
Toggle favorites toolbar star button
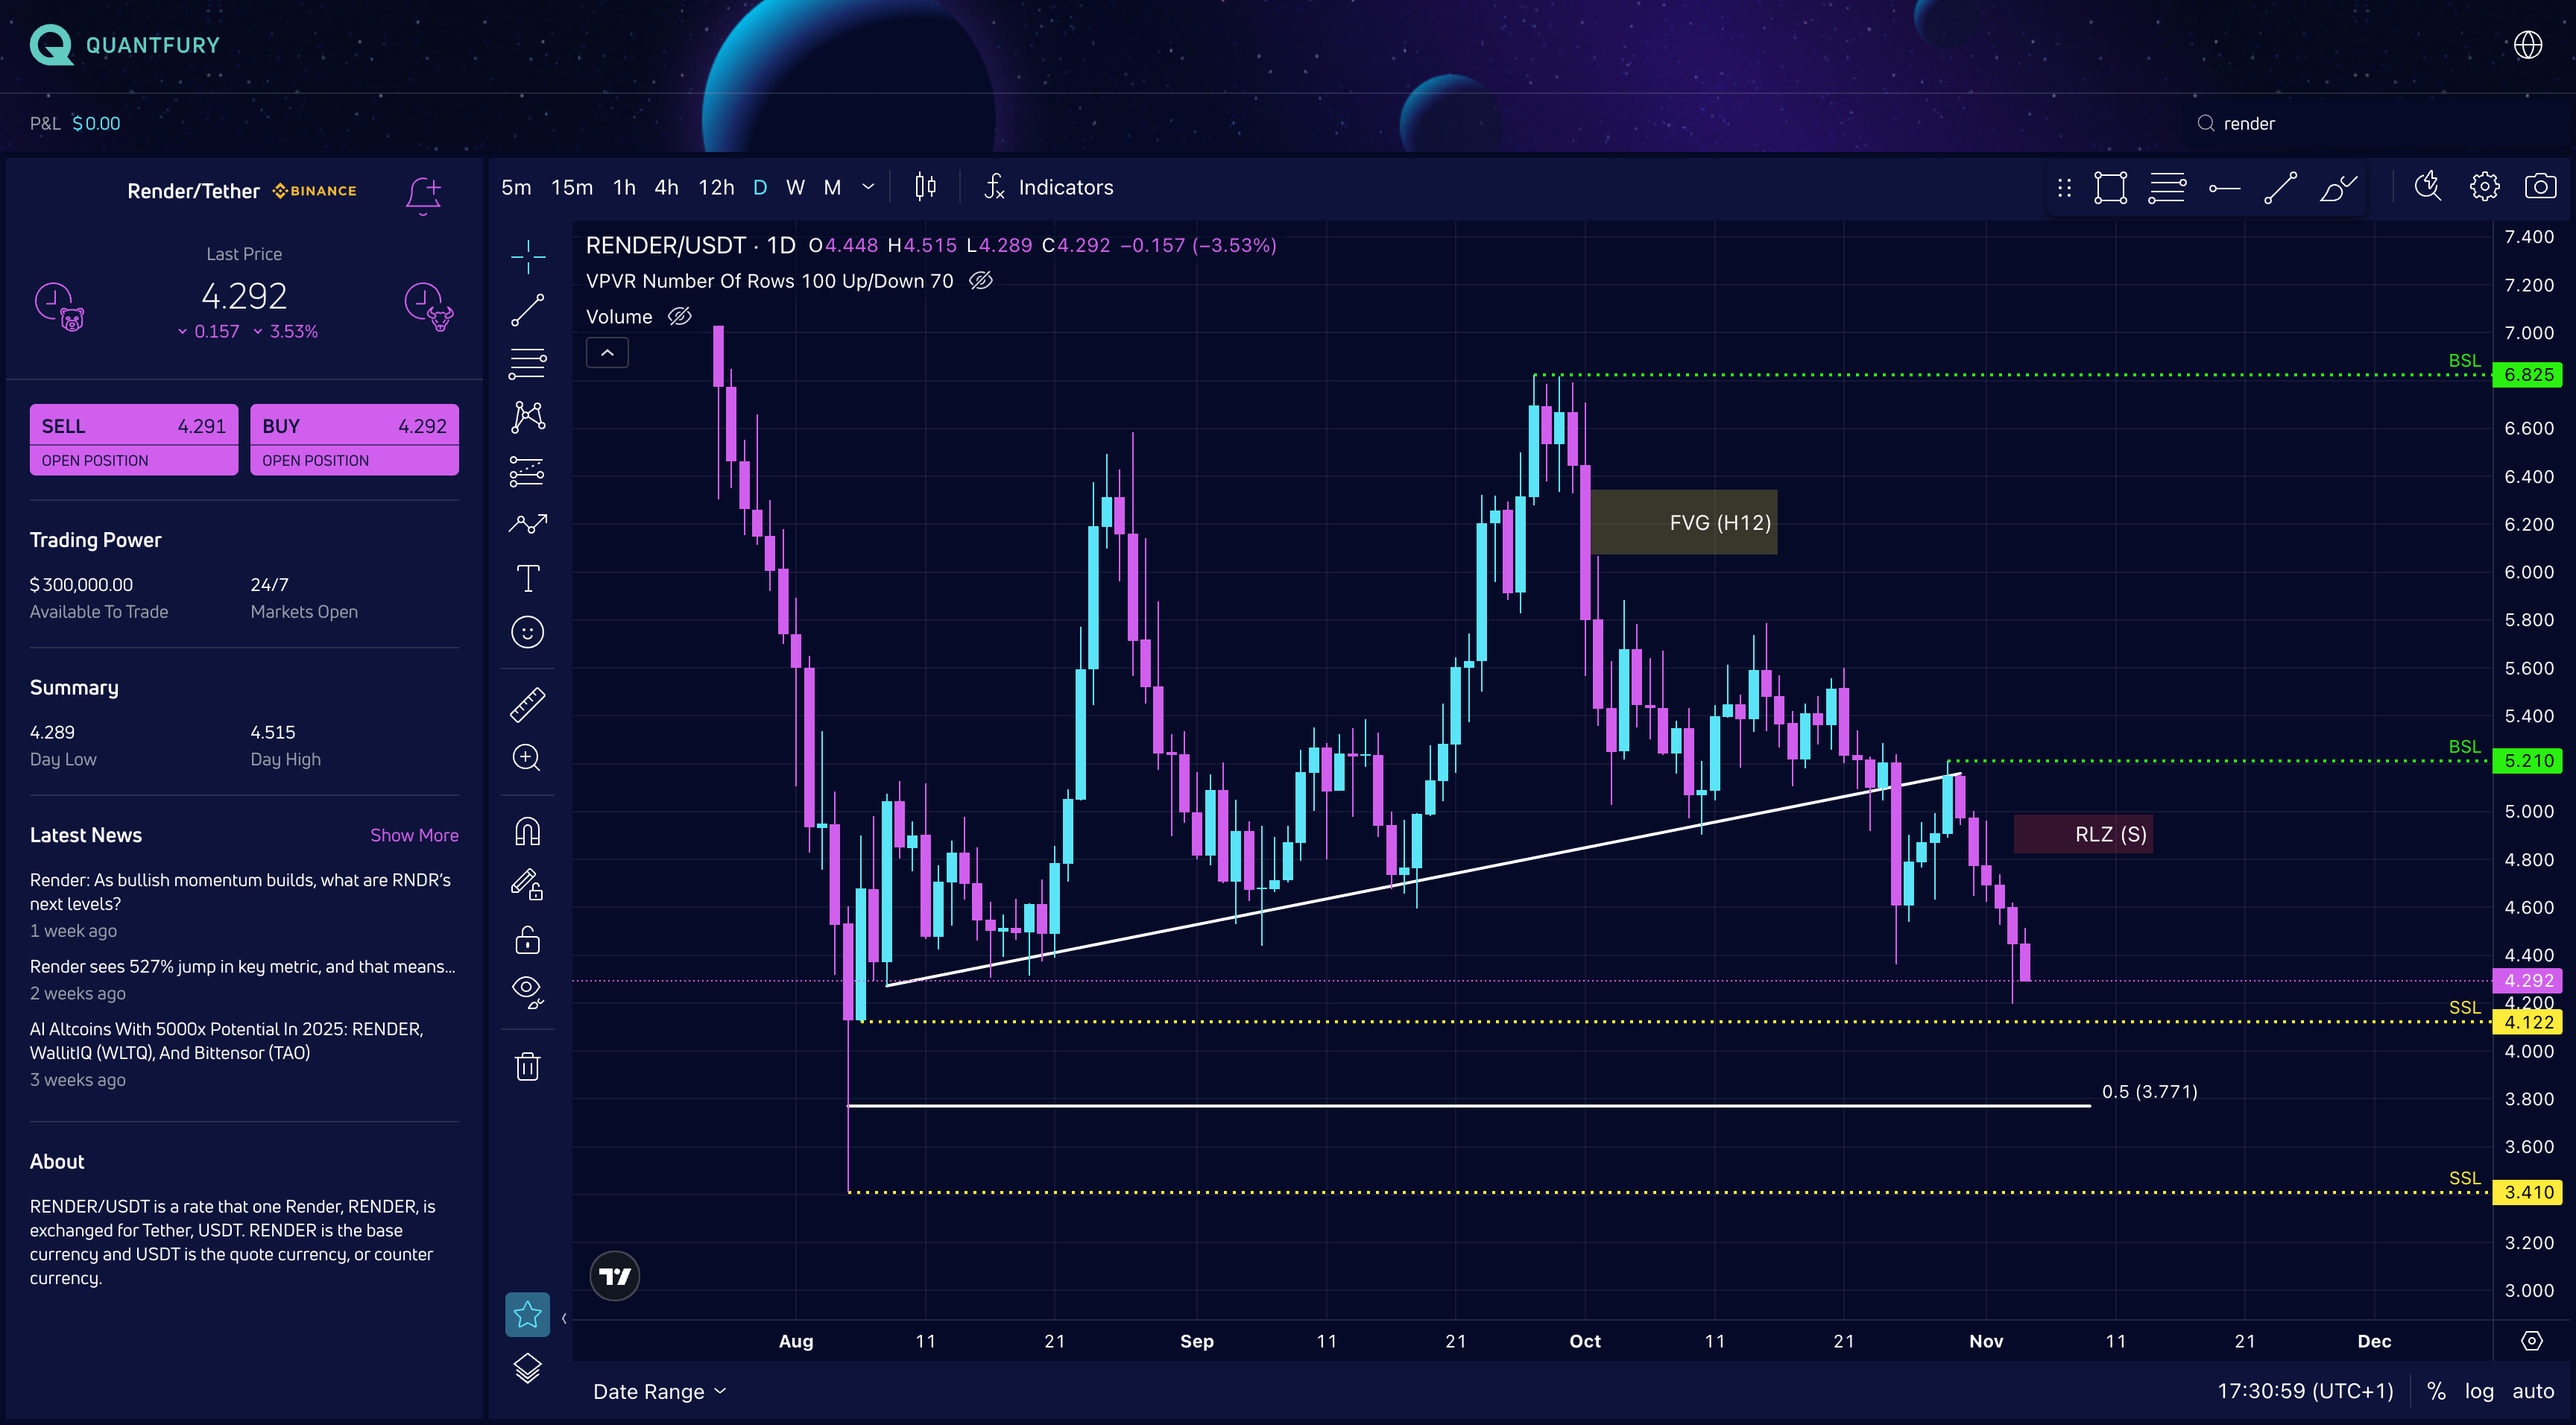tap(527, 1315)
